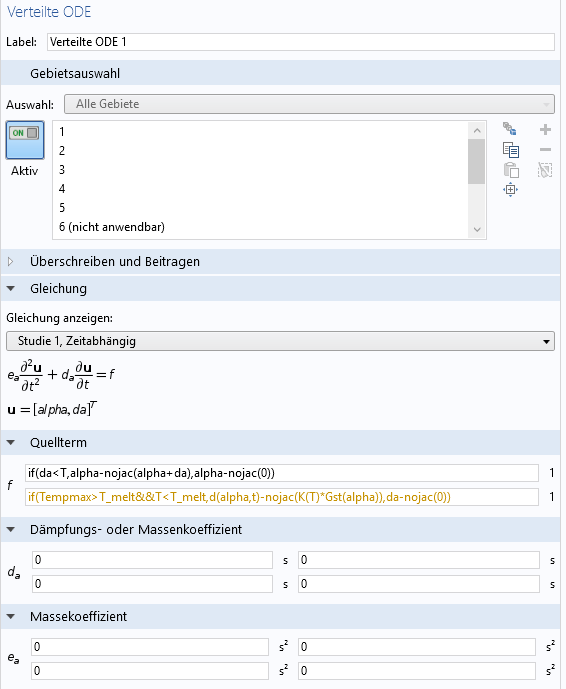Click the zoom to selection icon
The width and height of the screenshot is (566, 689).
coord(511,190)
